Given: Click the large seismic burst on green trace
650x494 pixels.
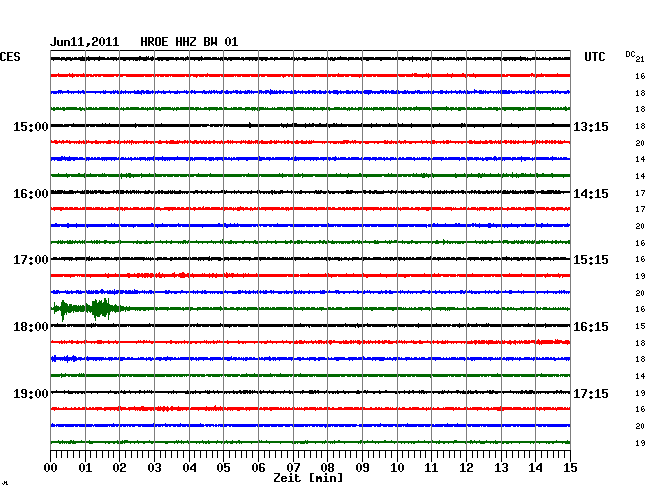Looking at the screenshot, I should [89, 309].
